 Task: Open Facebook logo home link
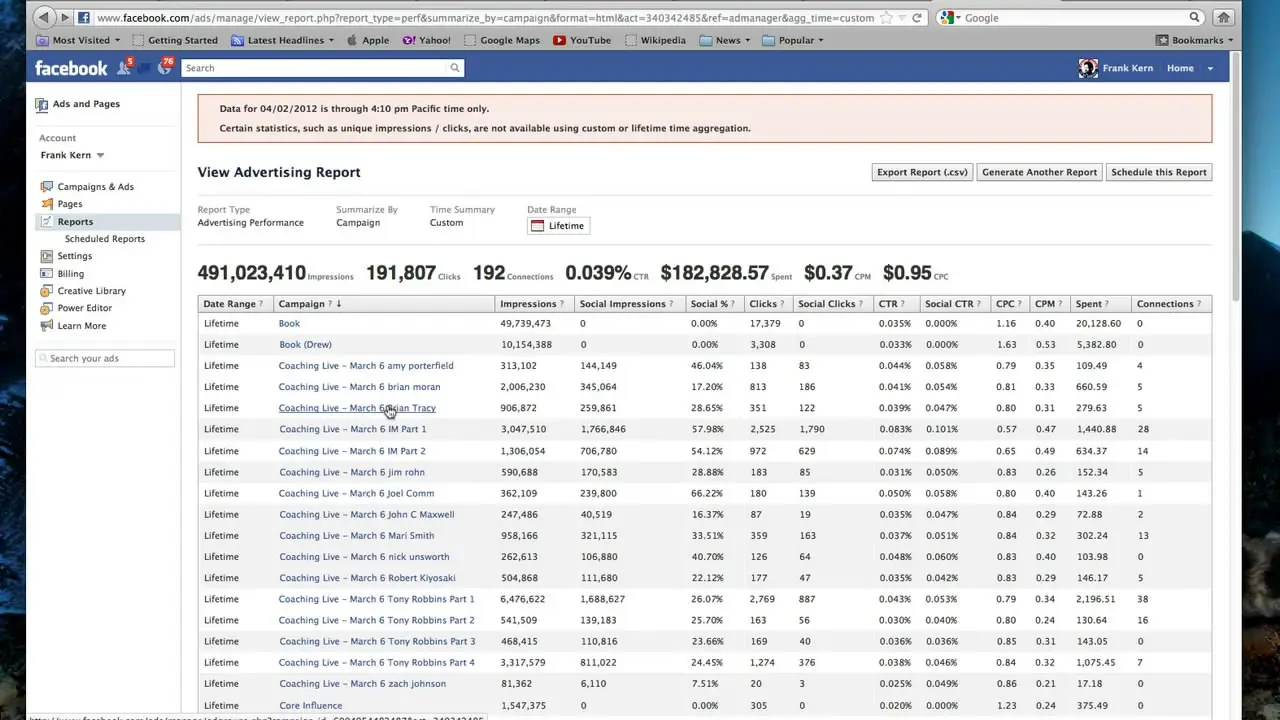pyautogui.click(x=71, y=68)
